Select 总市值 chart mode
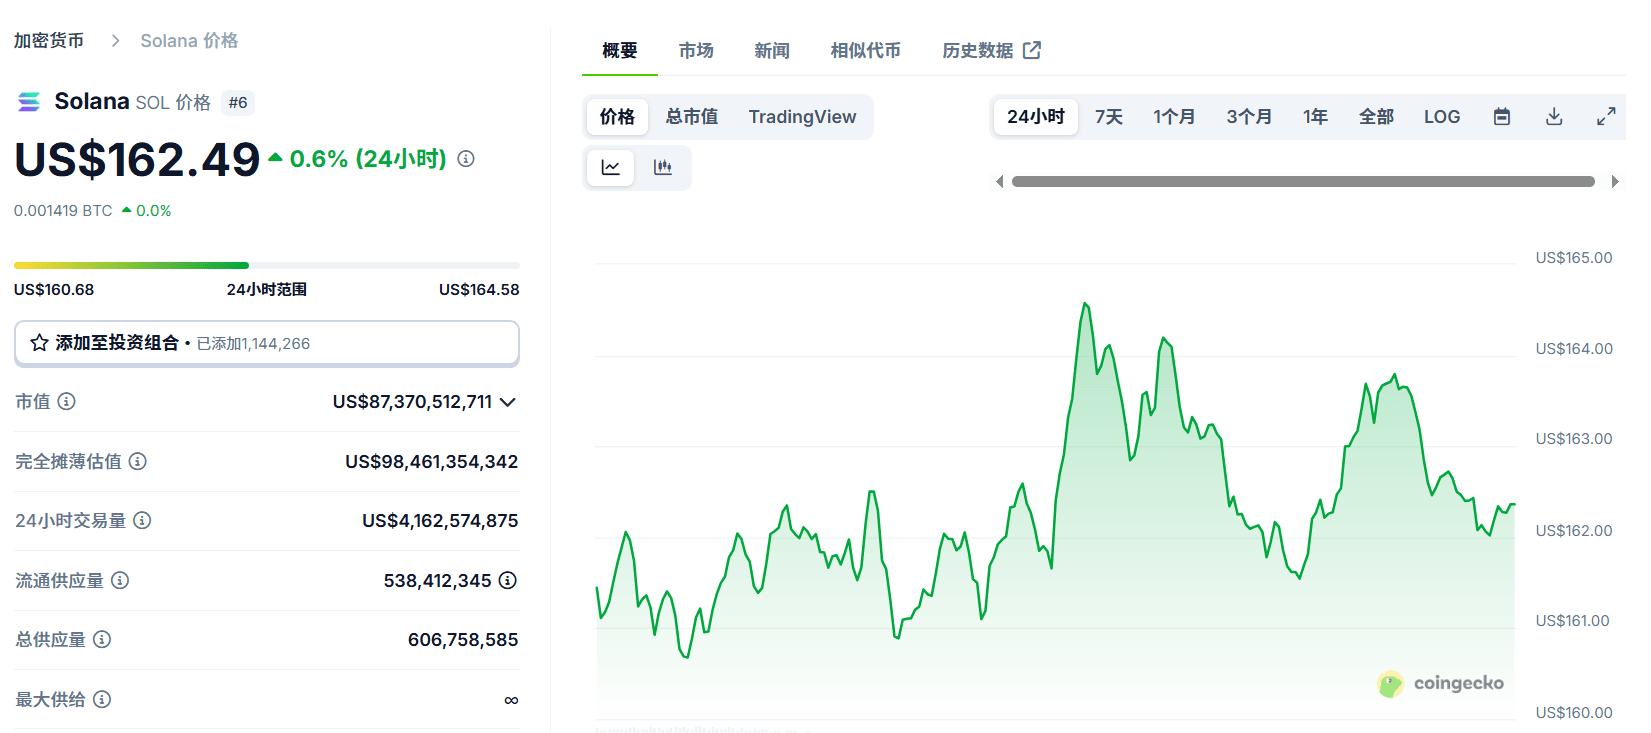Image resolution: width=1651 pixels, height=733 pixels. (692, 117)
